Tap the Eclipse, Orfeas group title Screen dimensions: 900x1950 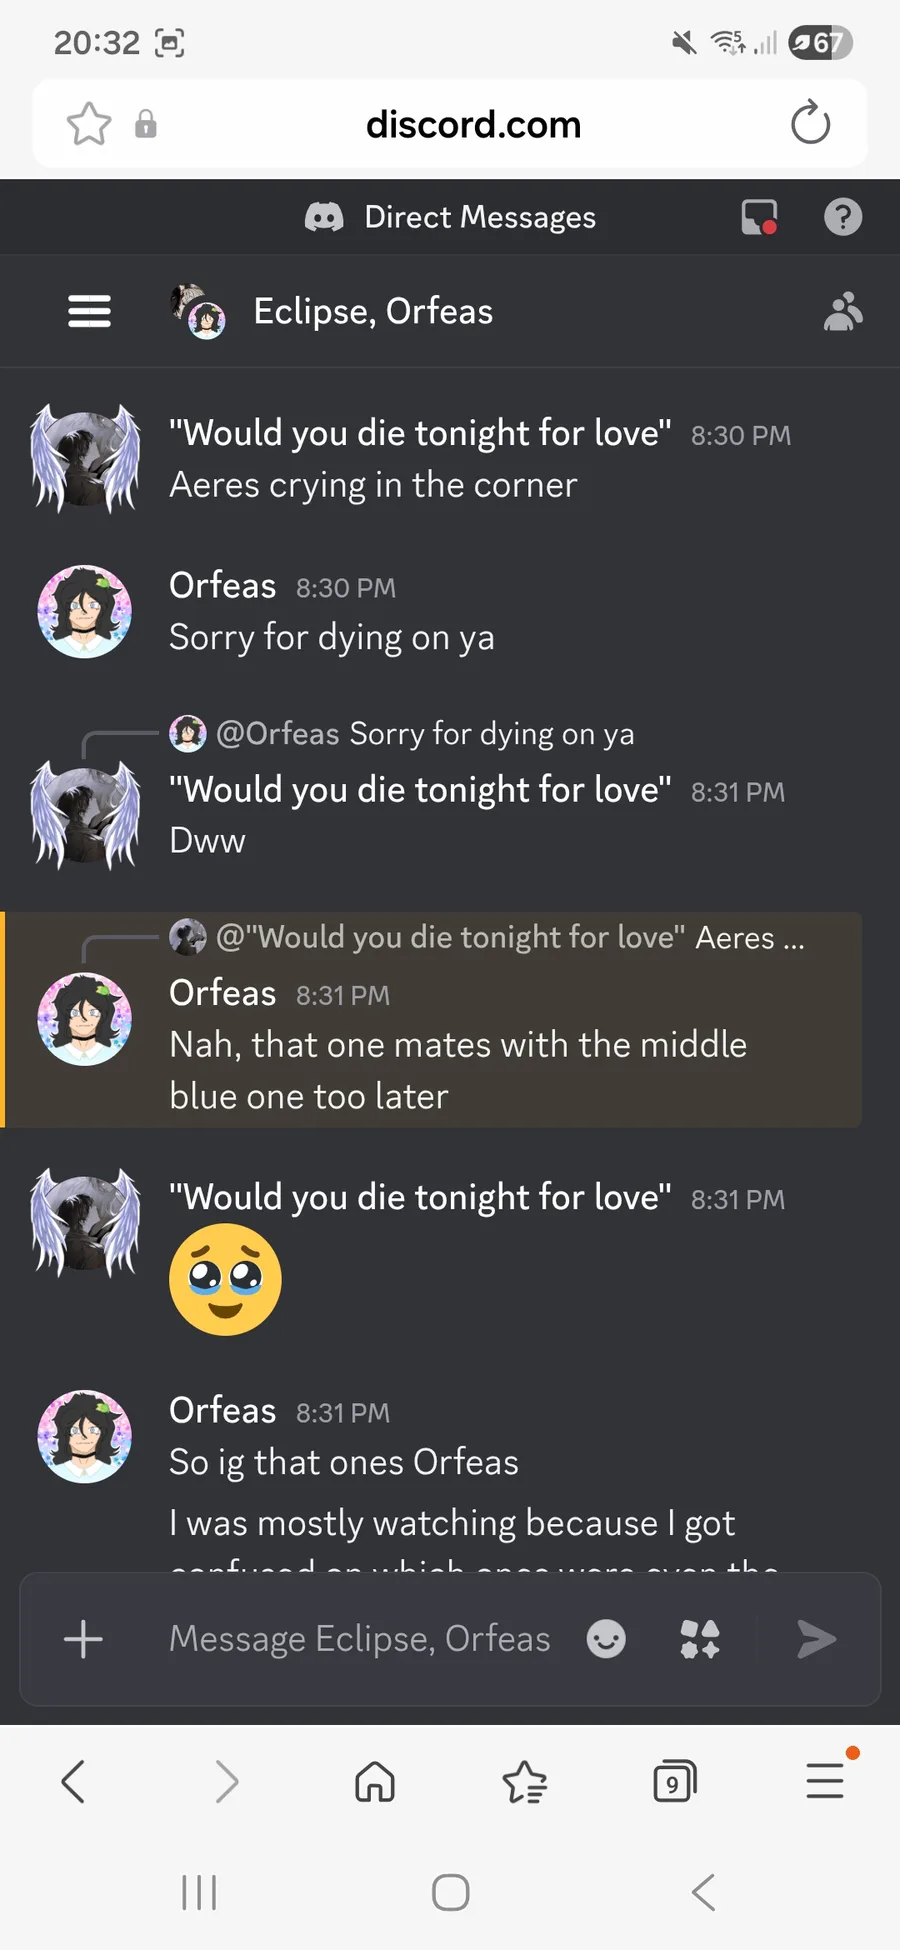pos(372,311)
